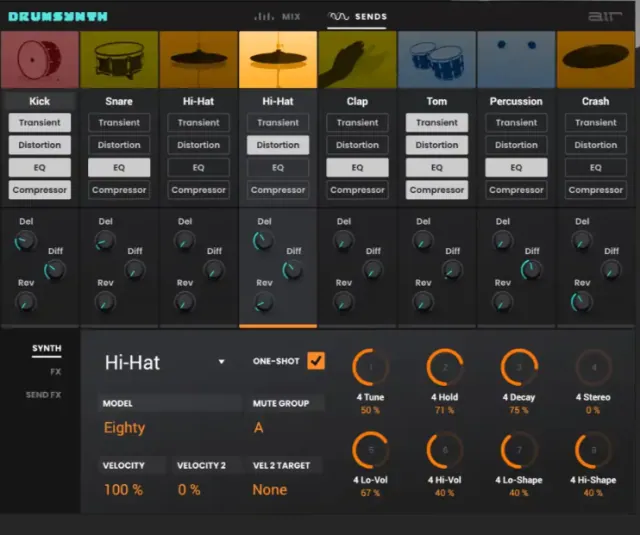Screen dimensions: 640x535
Task: Click the Percussion channel name label
Action: [516, 101]
